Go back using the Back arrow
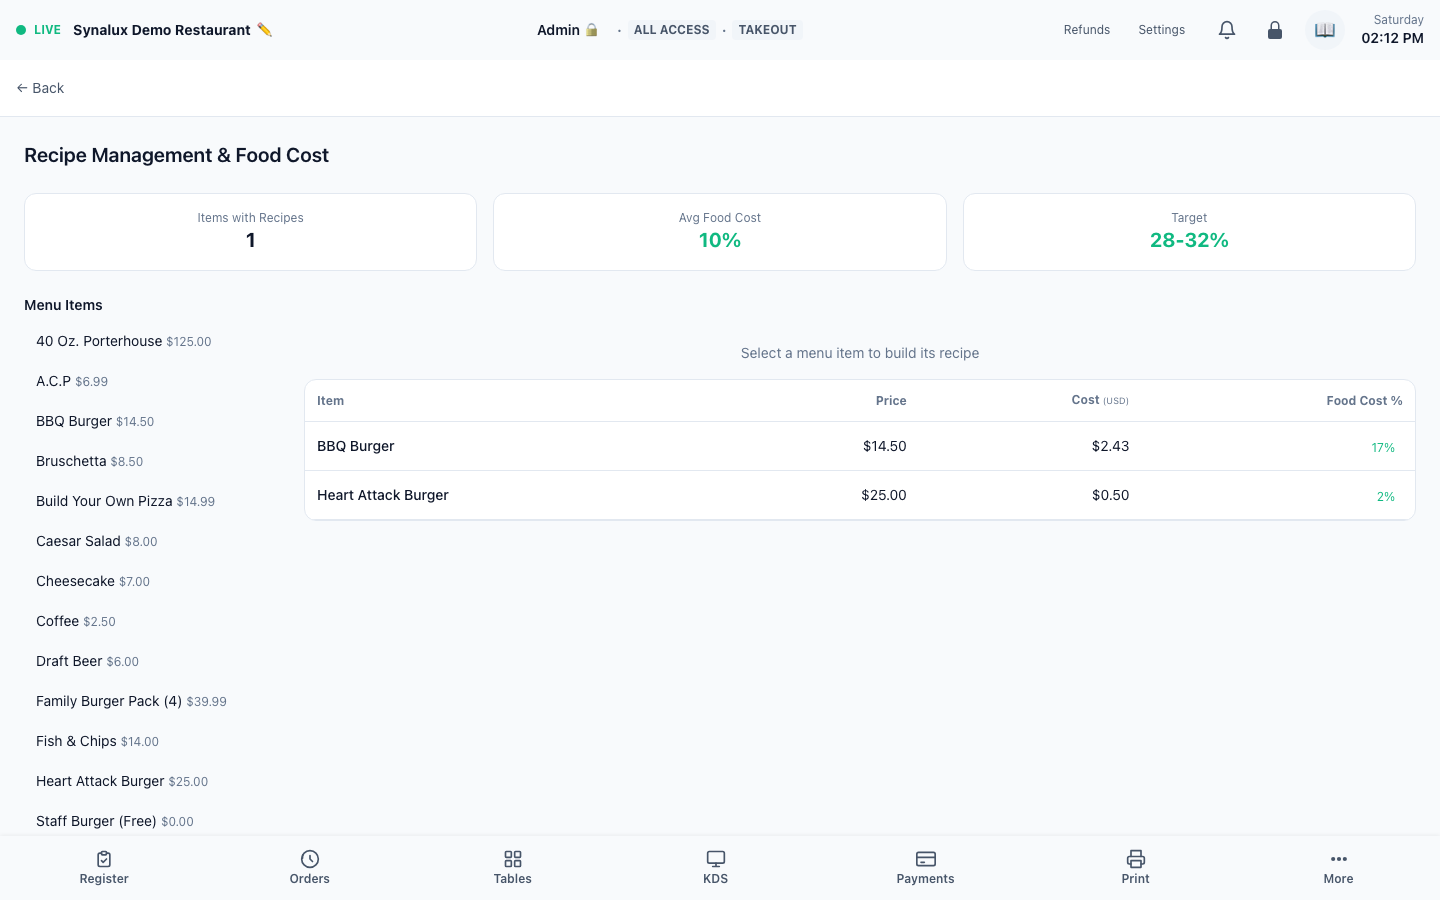 pyautogui.click(x=40, y=88)
